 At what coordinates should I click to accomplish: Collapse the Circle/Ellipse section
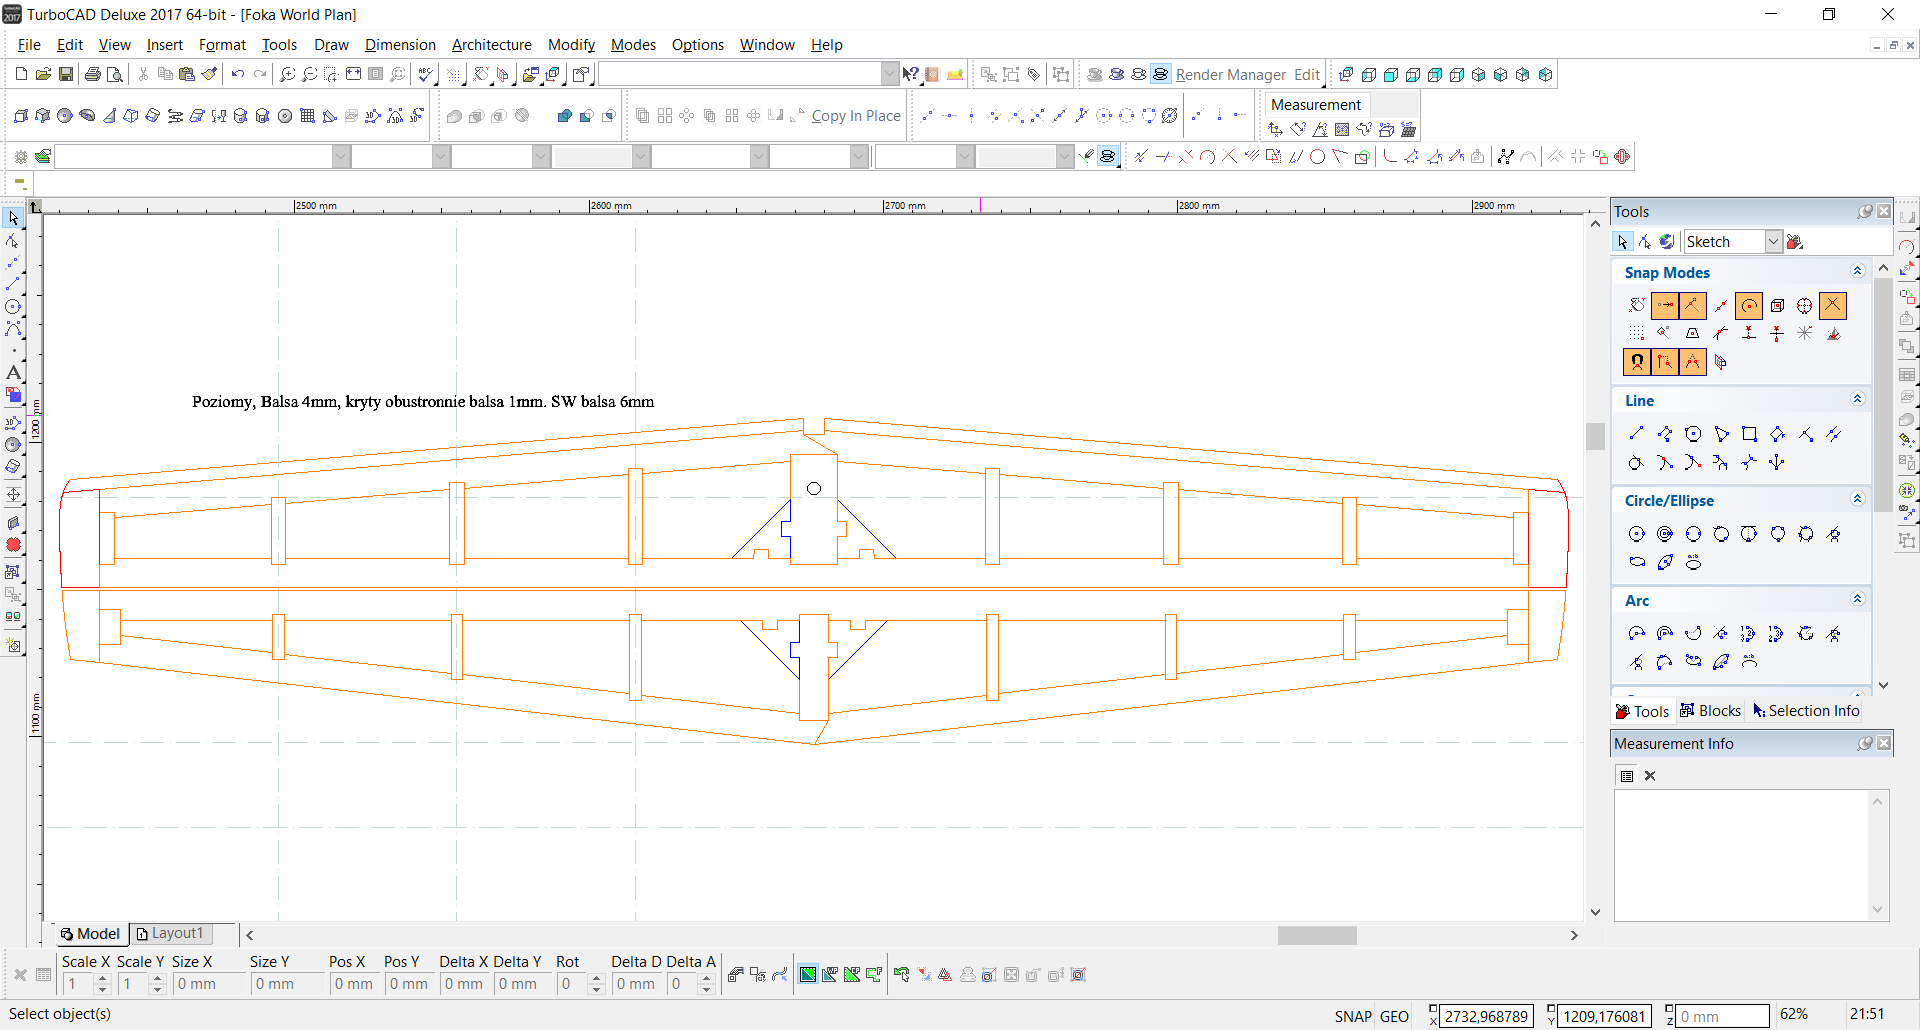coord(1857,500)
